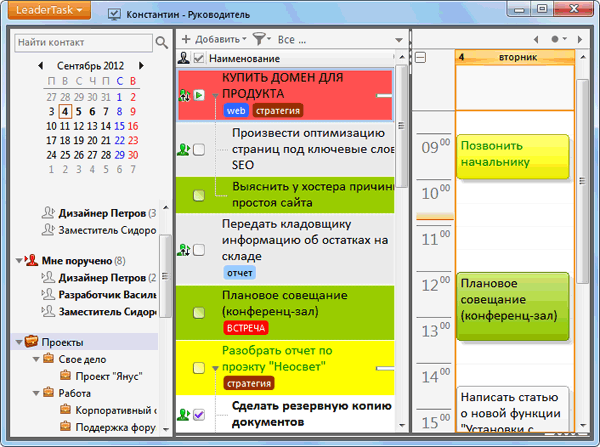Click the previous day arrow in schedule
The image size is (600, 447).
coord(536,39)
